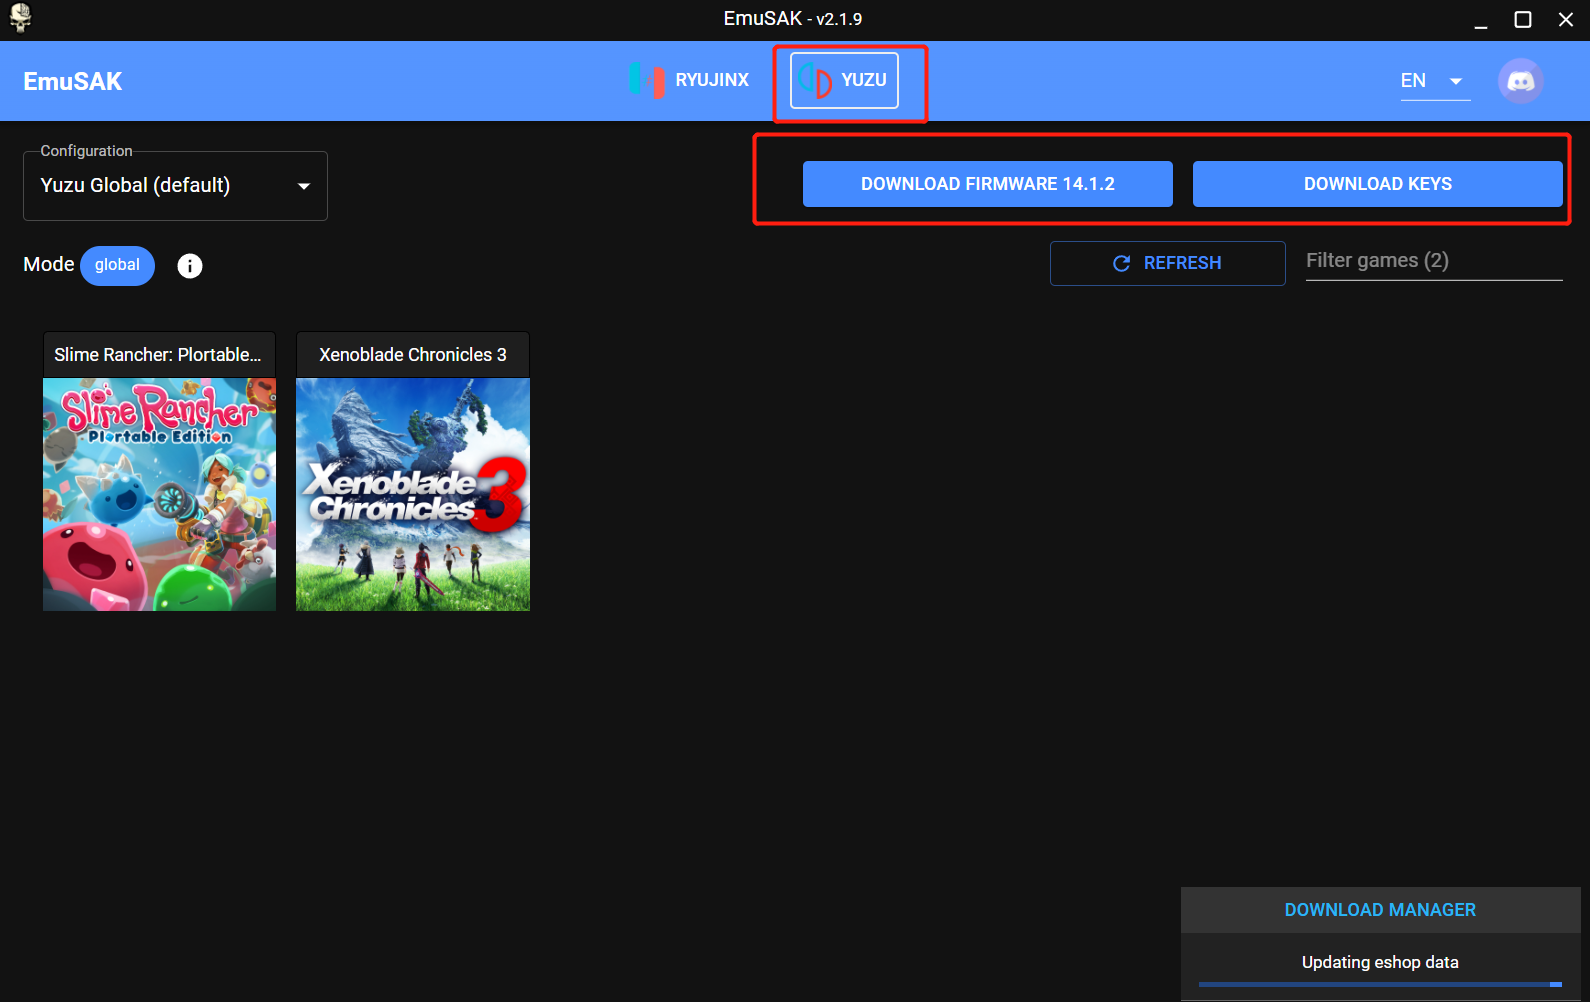Expand the Yuzu Global configuration dropdown
The image size is (1590, 1002).
click(x=175, y=186)
